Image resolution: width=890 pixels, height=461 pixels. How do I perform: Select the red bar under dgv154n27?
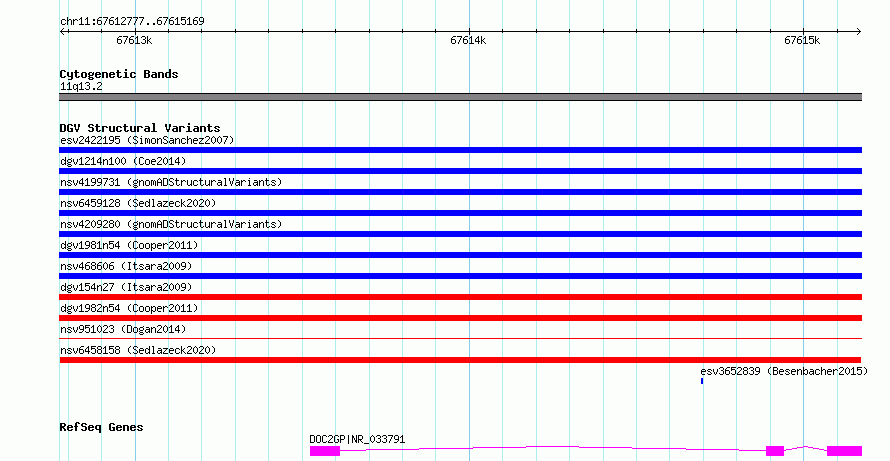point(460,297)
